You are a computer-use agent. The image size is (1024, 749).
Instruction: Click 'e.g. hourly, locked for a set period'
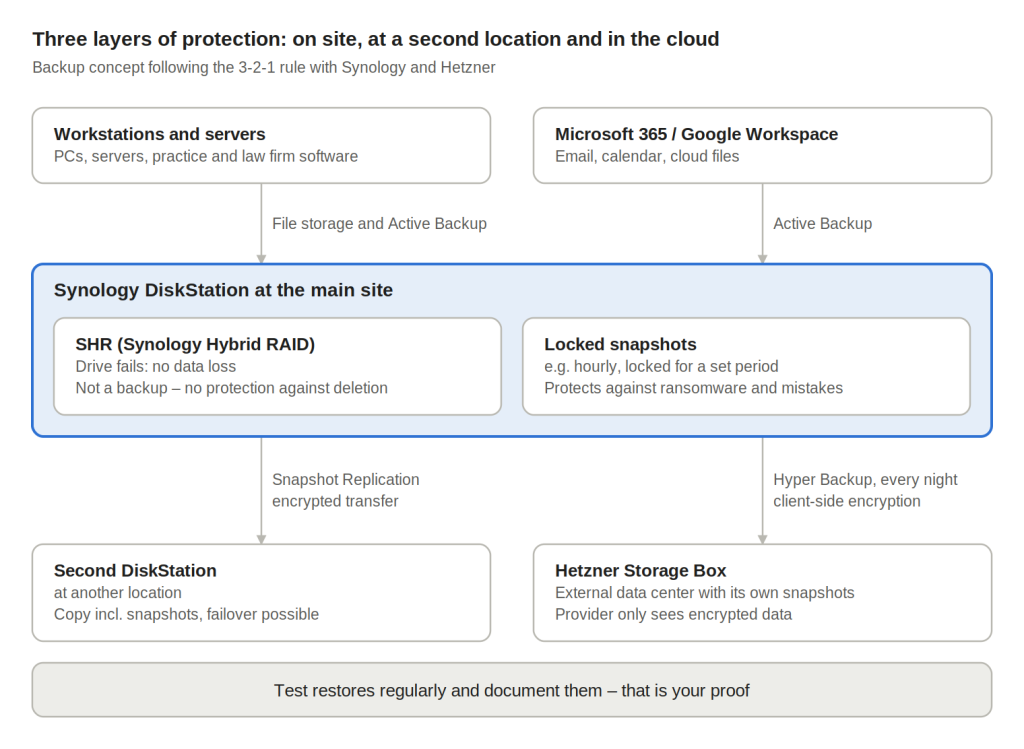(x=661, y=366)
